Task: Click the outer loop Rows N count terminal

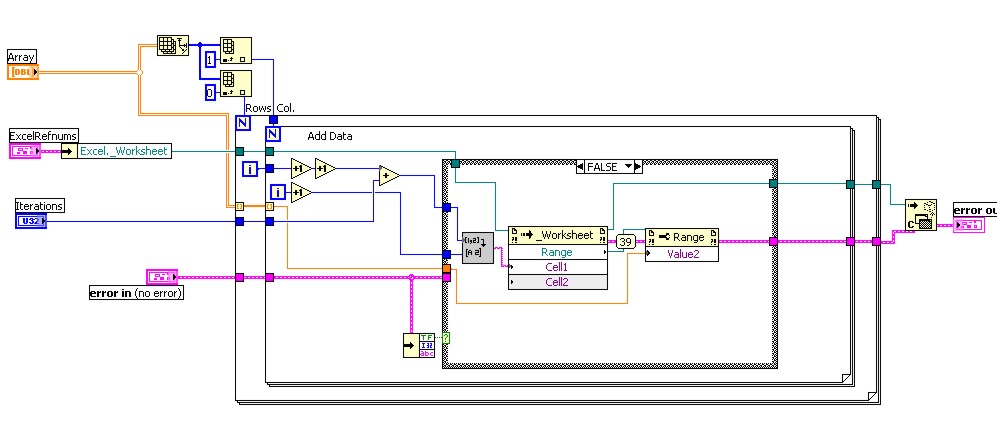Action: click(242, 123)
